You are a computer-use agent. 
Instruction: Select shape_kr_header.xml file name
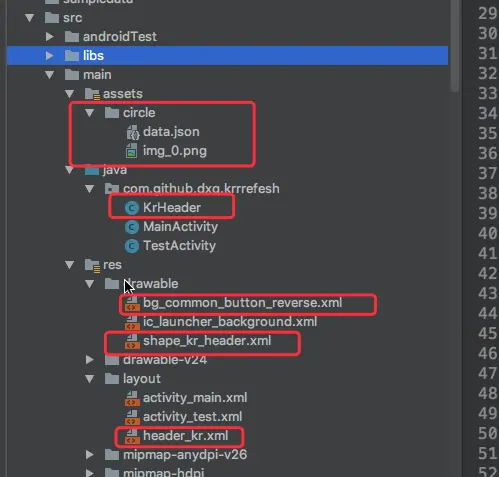pyautogui.click(x=207, y=341)
